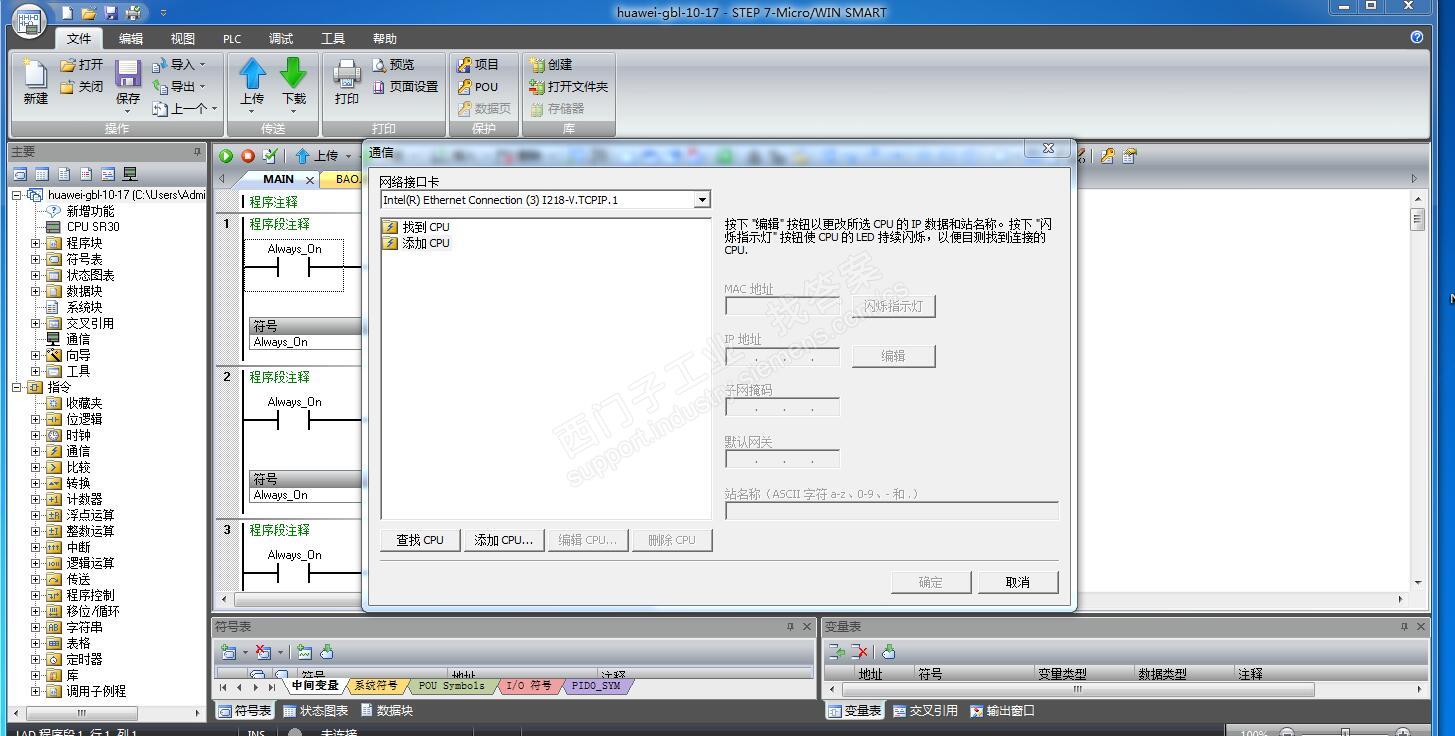The height and width of the screenshot is (736, 1455).
Task: Switch to the PLC ribbon tab
Action: pyautogui.click(x=232, y=38)
